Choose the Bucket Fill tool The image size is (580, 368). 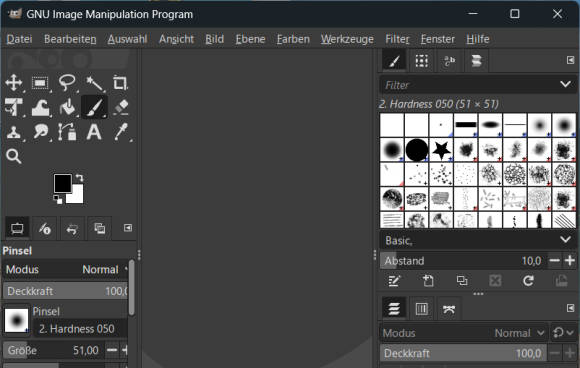(x=67, y=107)
